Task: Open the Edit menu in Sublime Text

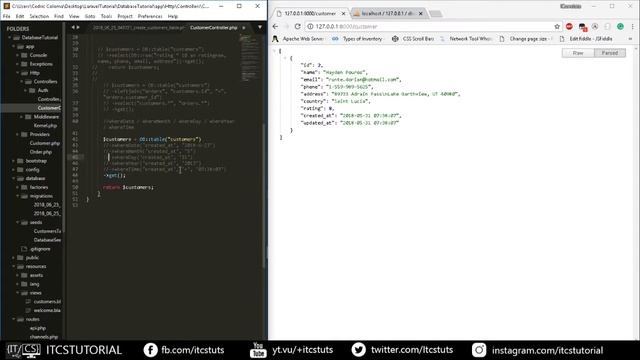Action: coord(20,16)
